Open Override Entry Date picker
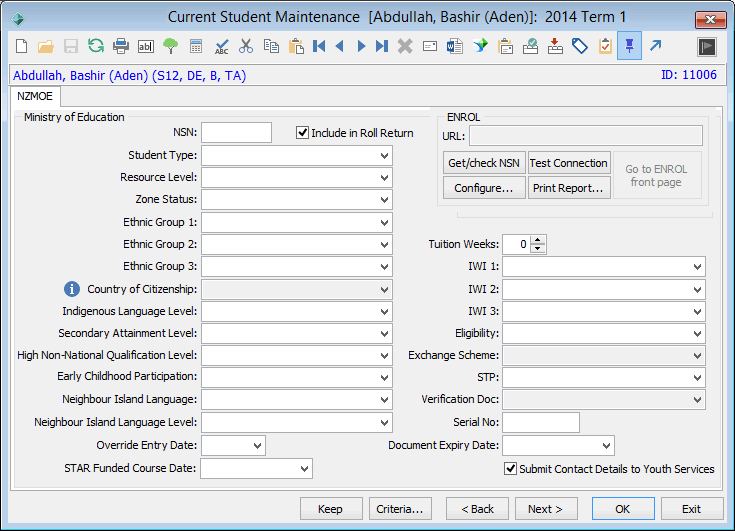Screen dimensions: 735x531 [257, 446]
